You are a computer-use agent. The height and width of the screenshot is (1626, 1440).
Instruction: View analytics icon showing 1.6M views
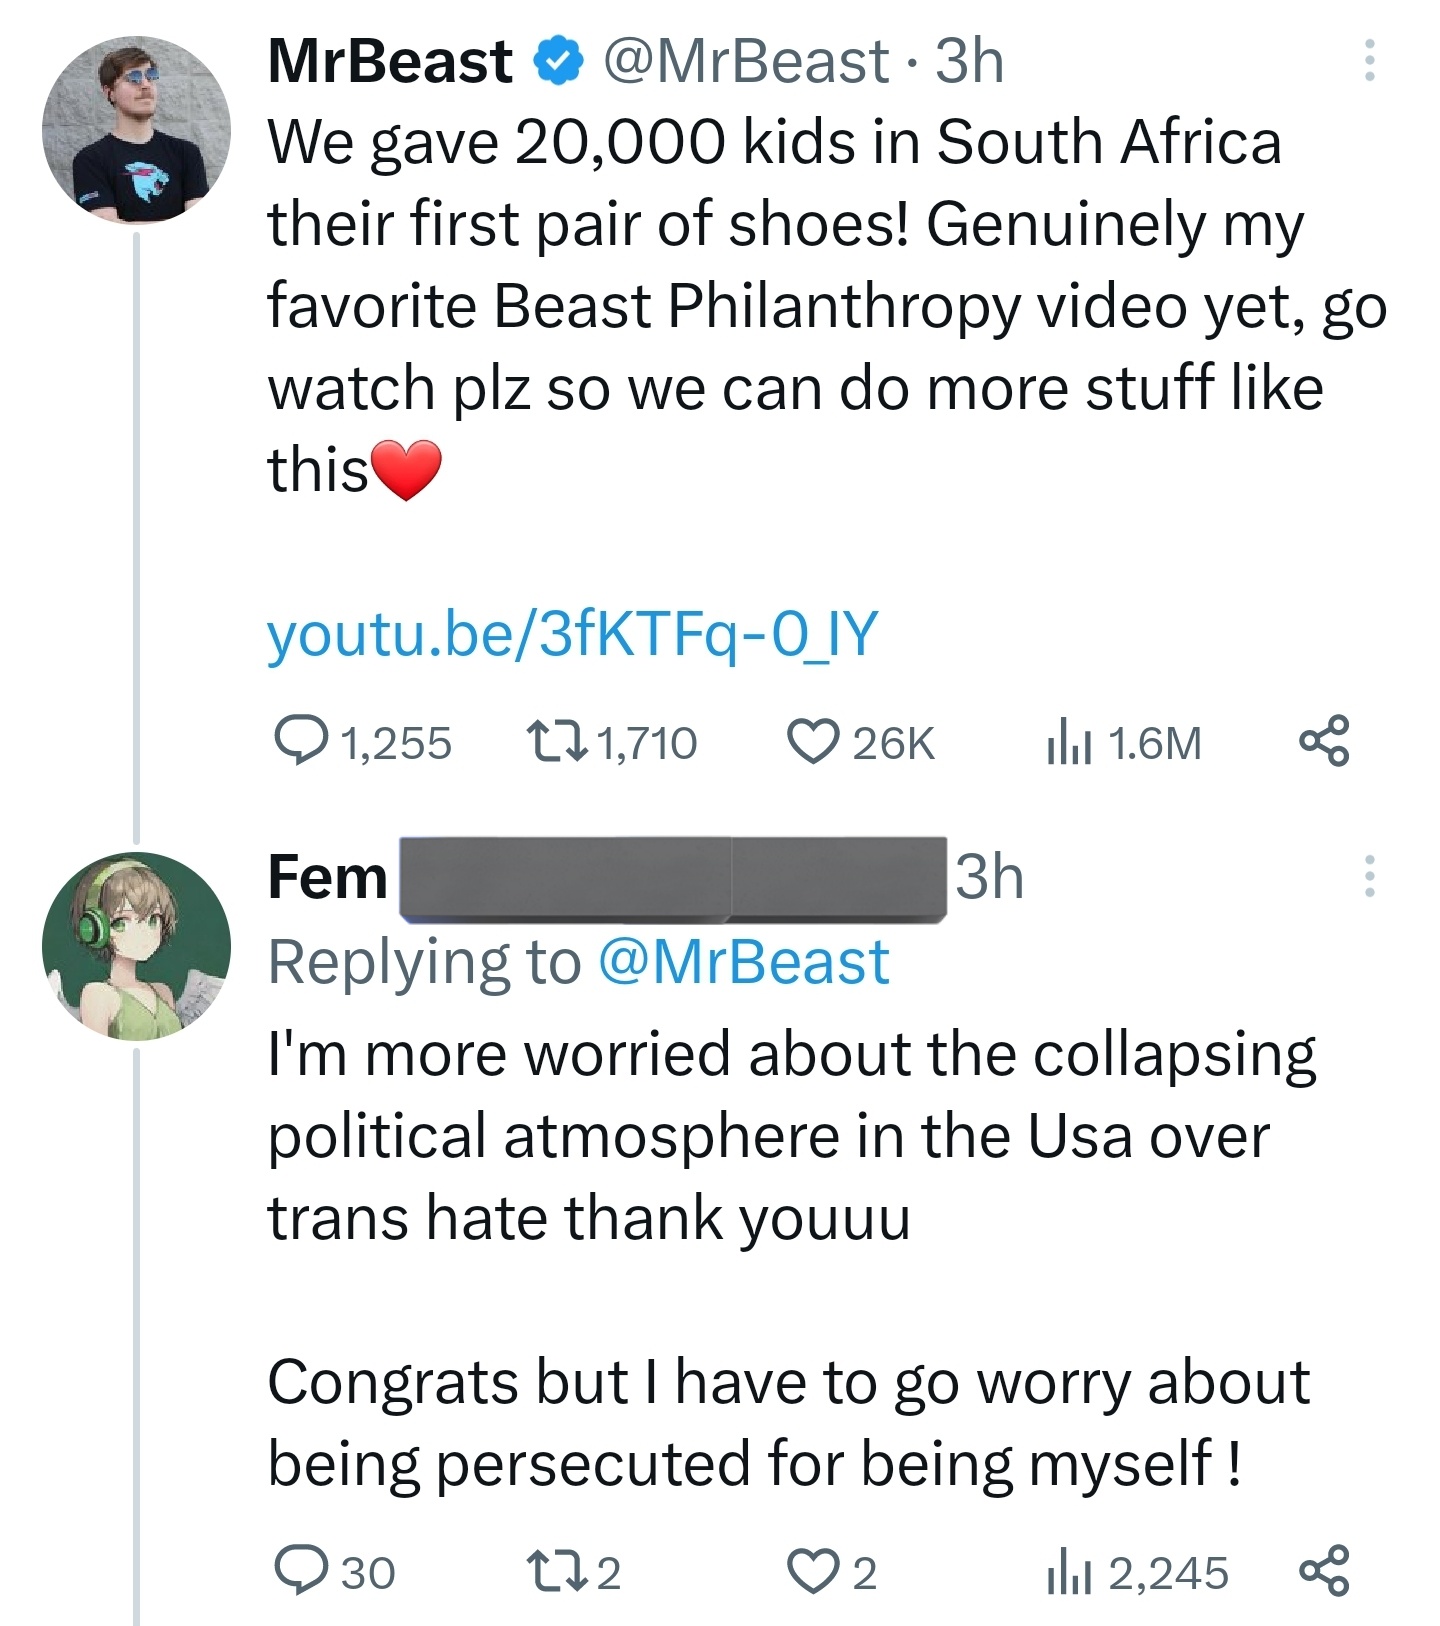tap(1068, 744)
